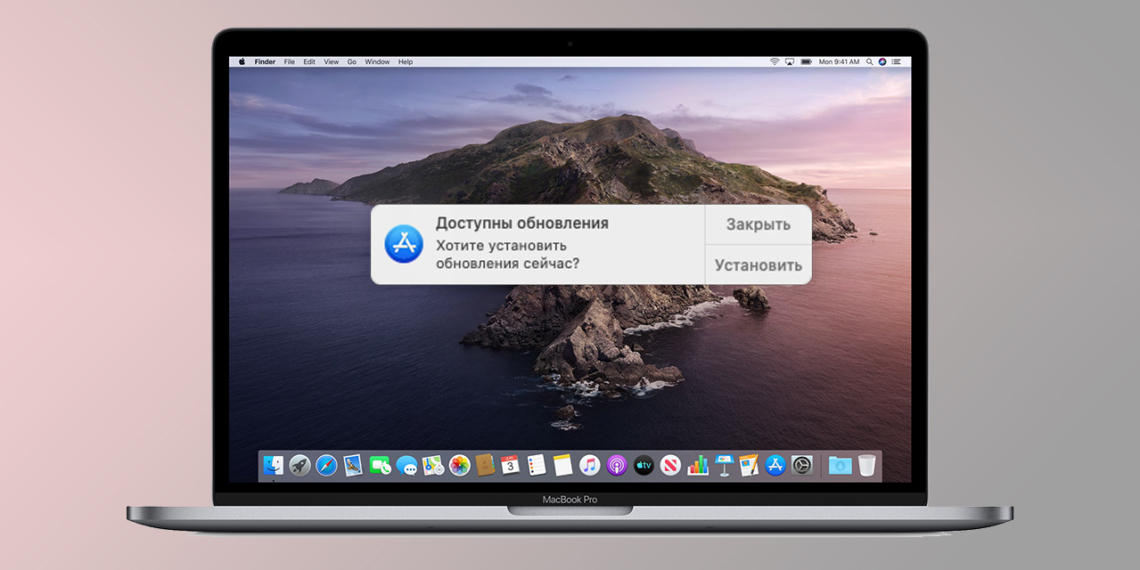
Task: Open System Preferences gear in Dock
Action: click(802, 465)
